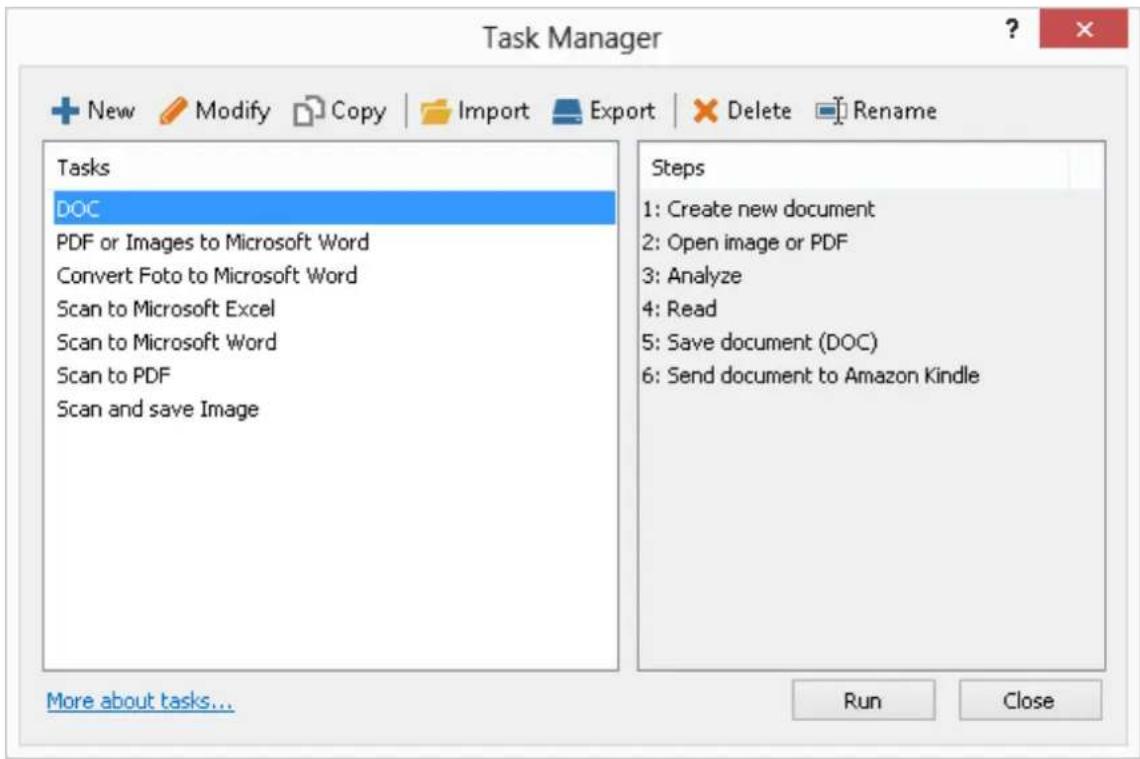Image resolution: width=1140 pixels, height=759 pixels.
Task: Click the Tasks column header
Action: pos(331,167)
